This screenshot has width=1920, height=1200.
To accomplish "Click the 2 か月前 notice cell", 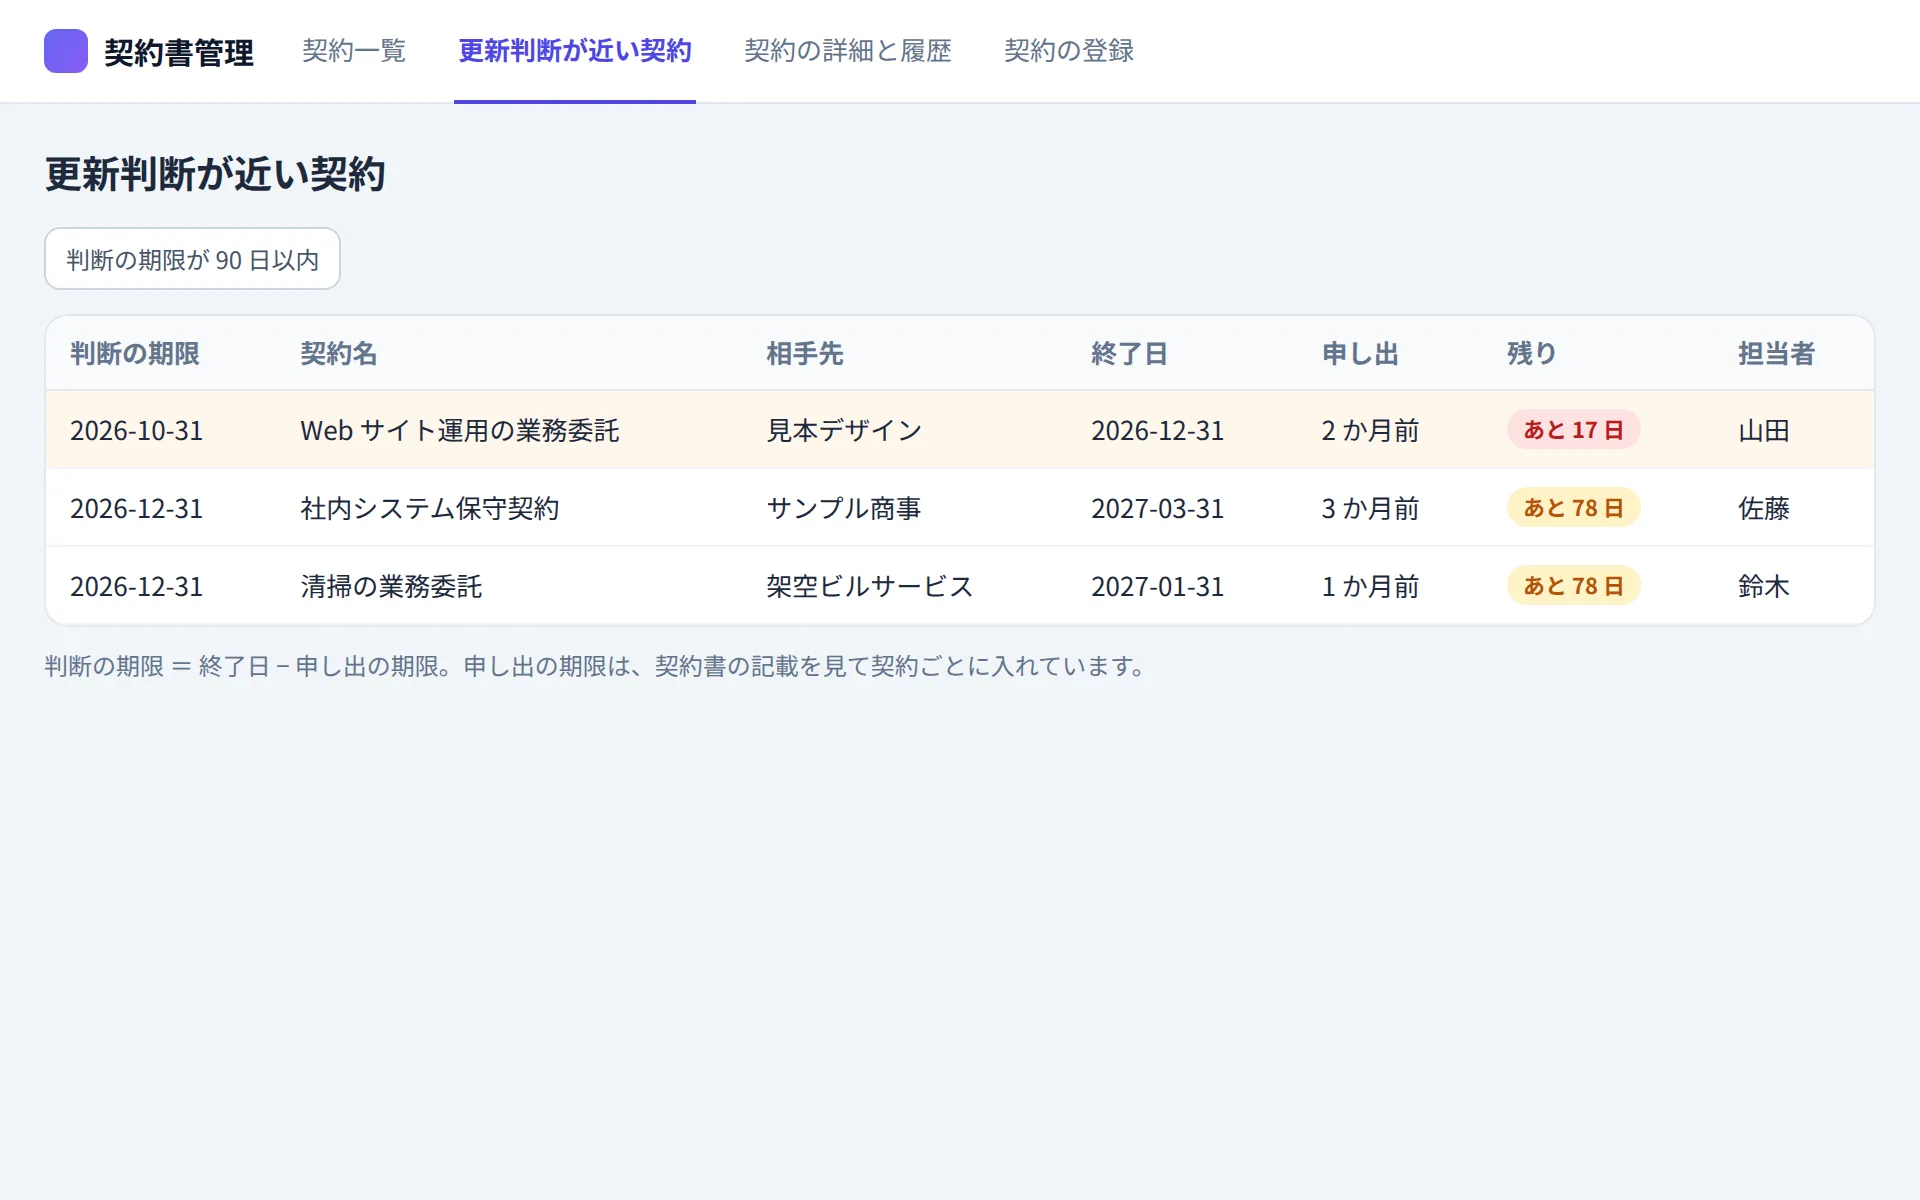I will tap(1370, 431).
